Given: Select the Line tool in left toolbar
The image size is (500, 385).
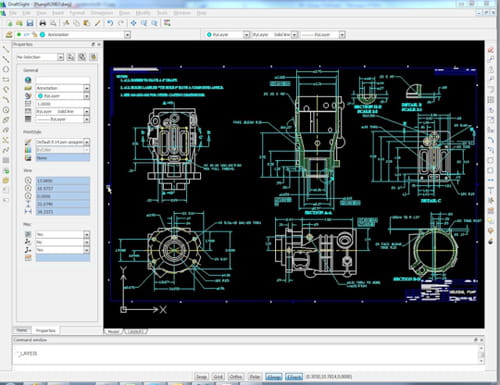Looking at the screenshot, I should coord(6,49).
